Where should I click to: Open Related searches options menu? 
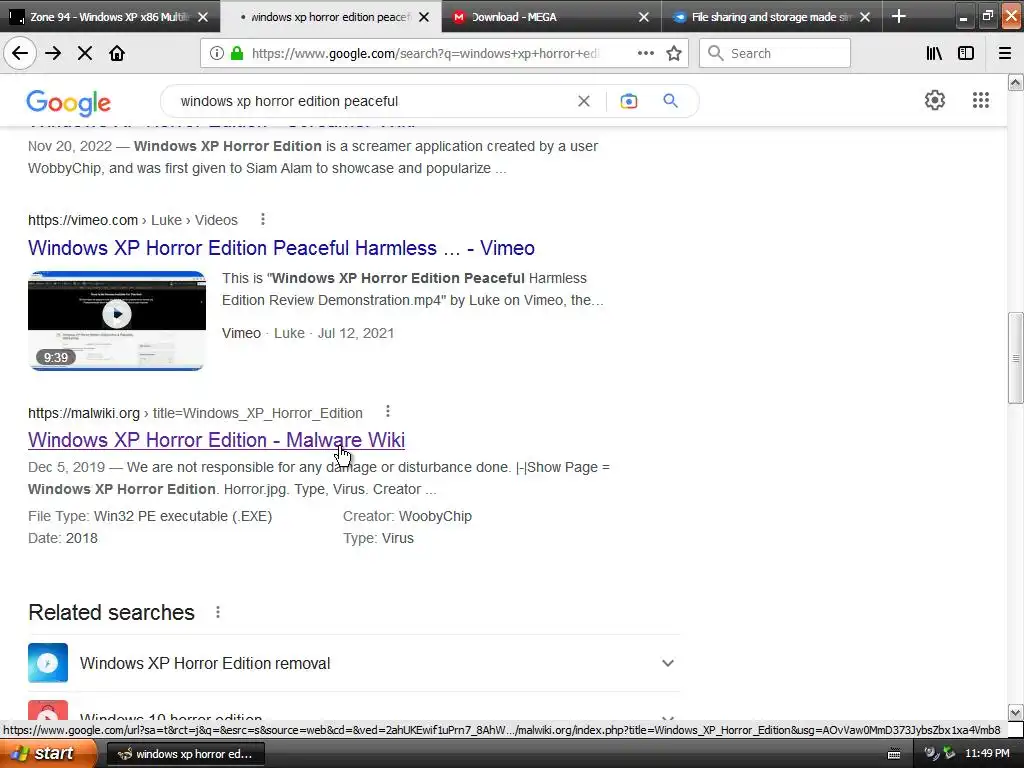pos(217,613)
